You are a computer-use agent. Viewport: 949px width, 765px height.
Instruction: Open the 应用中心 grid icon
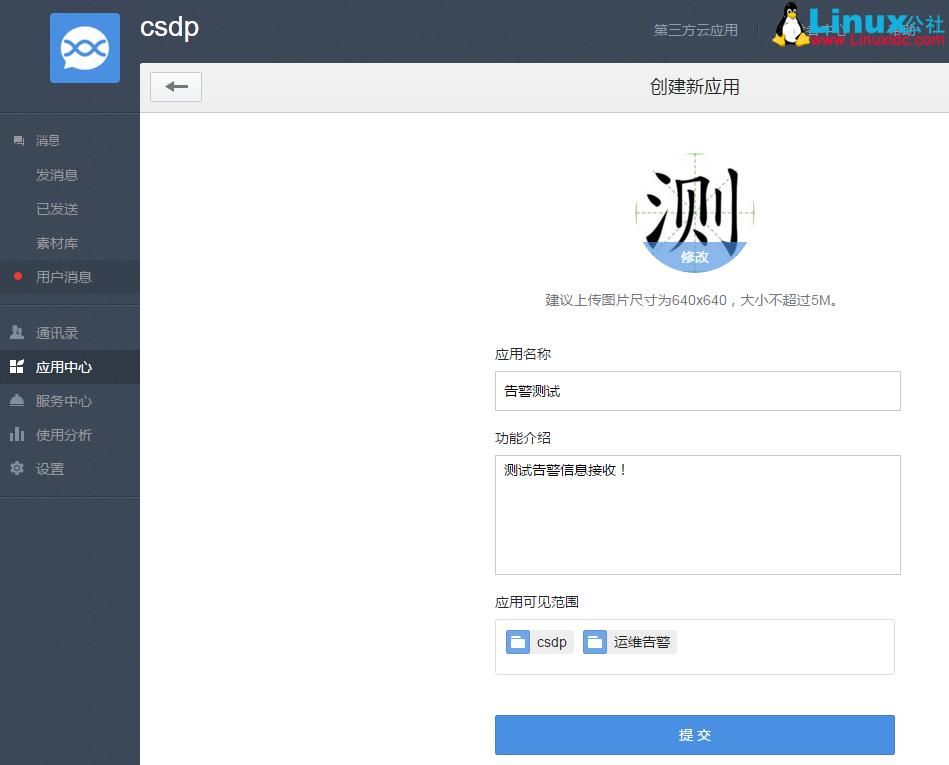[x=18, y=367]
